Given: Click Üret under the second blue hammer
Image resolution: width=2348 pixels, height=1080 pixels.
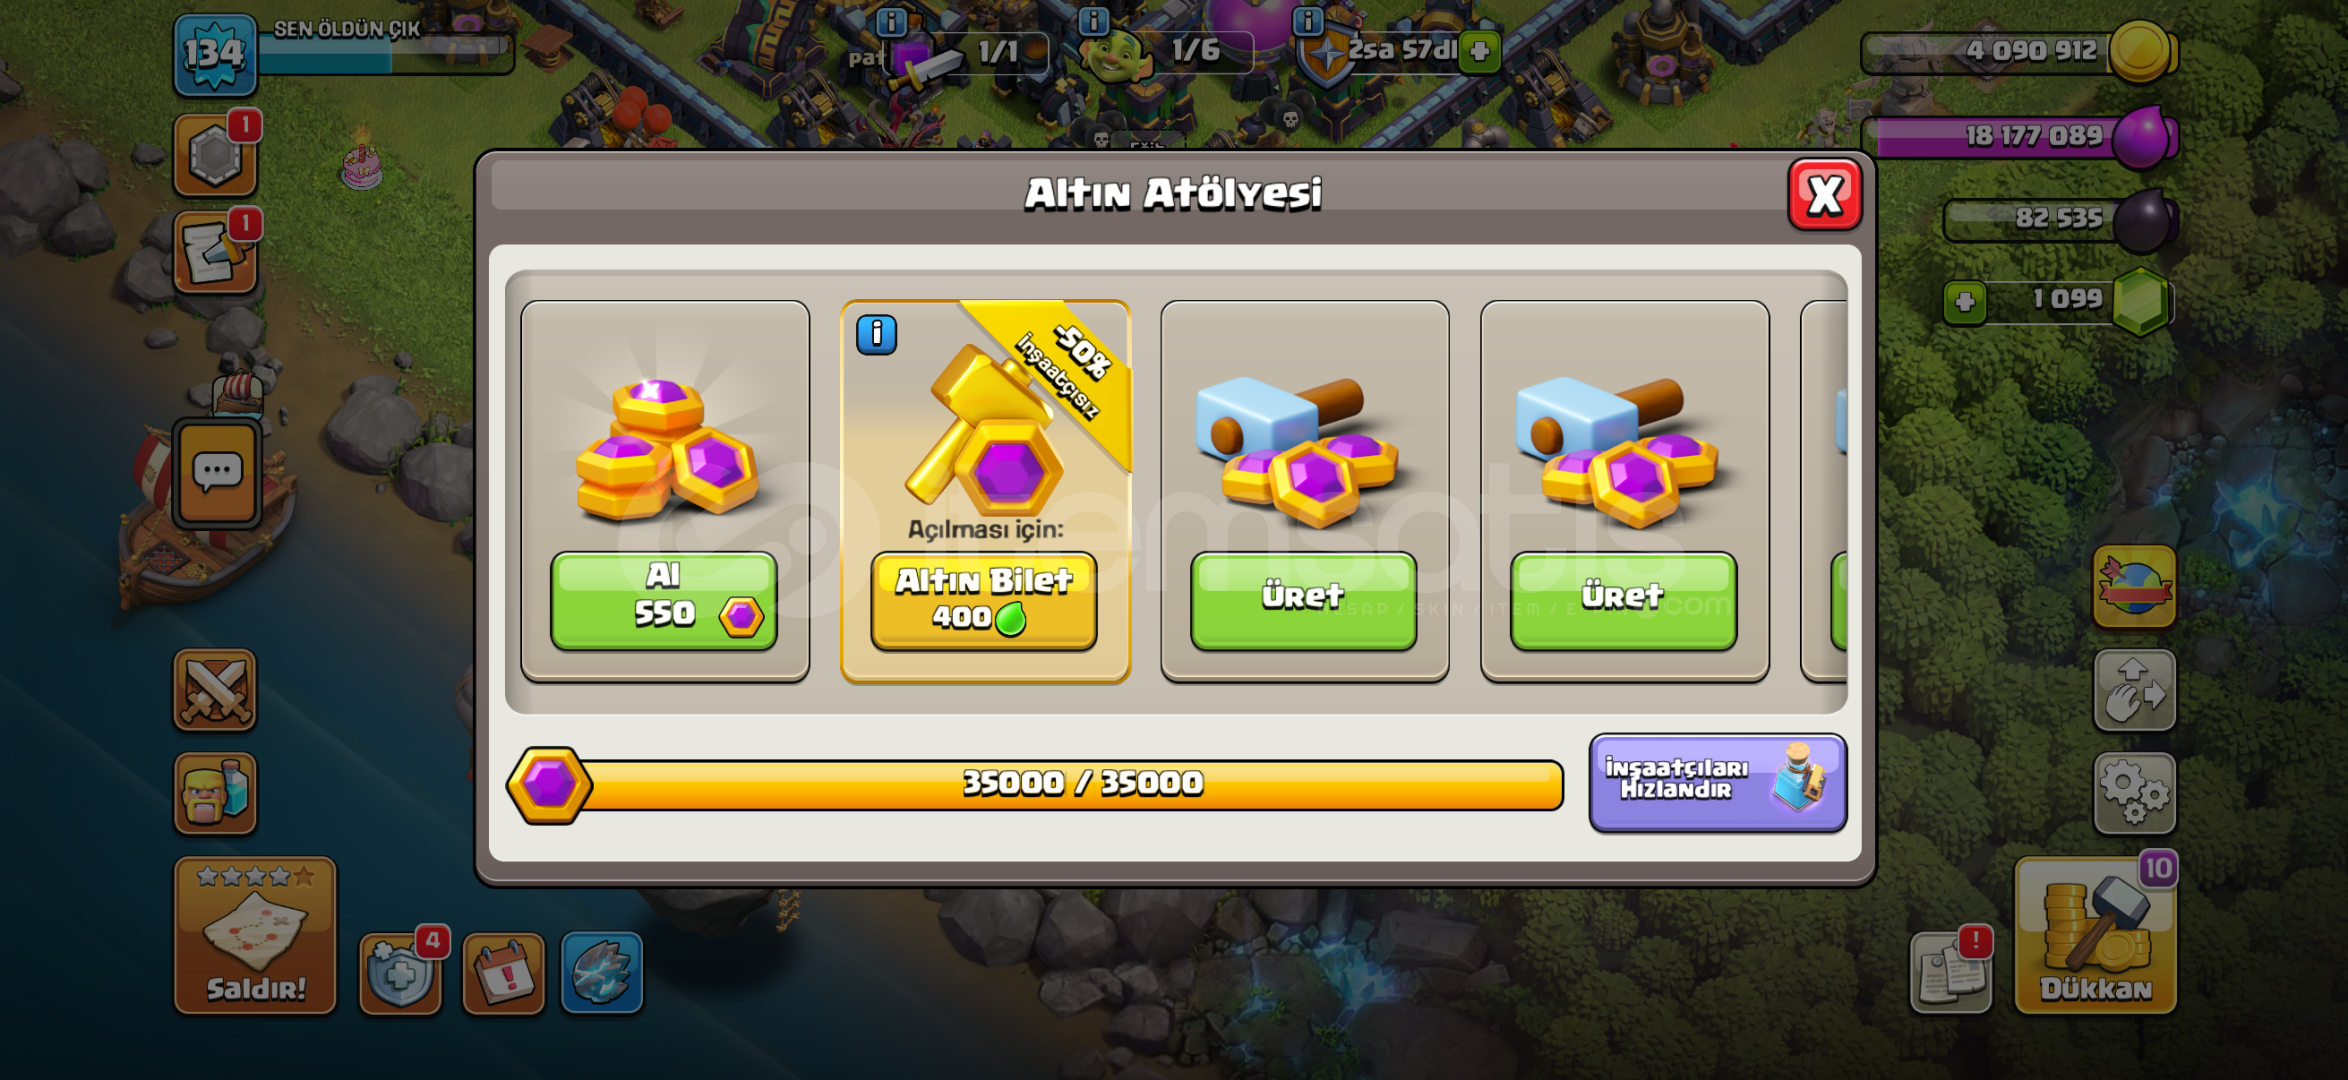Looking at the screenshot, I should click(1624, 601).
